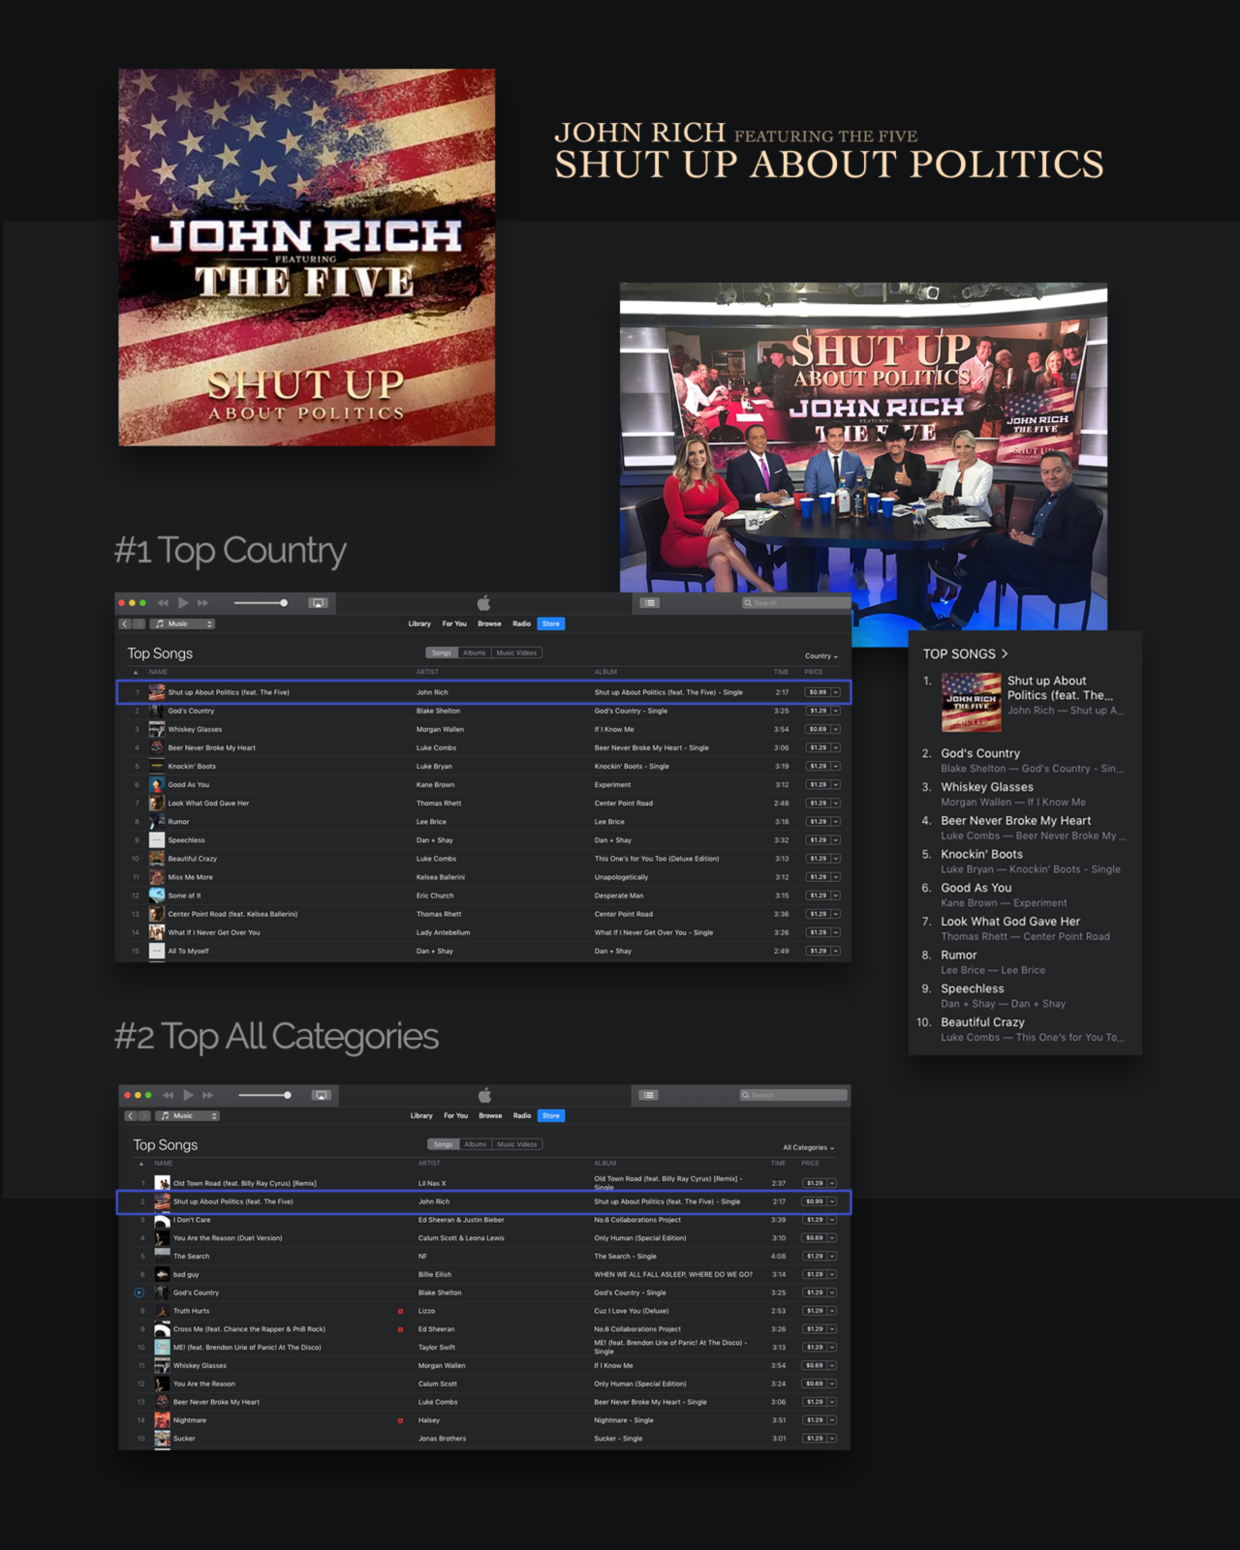
Task: Open Music media picker in Top Country window
Action: (x=182, y=624)
